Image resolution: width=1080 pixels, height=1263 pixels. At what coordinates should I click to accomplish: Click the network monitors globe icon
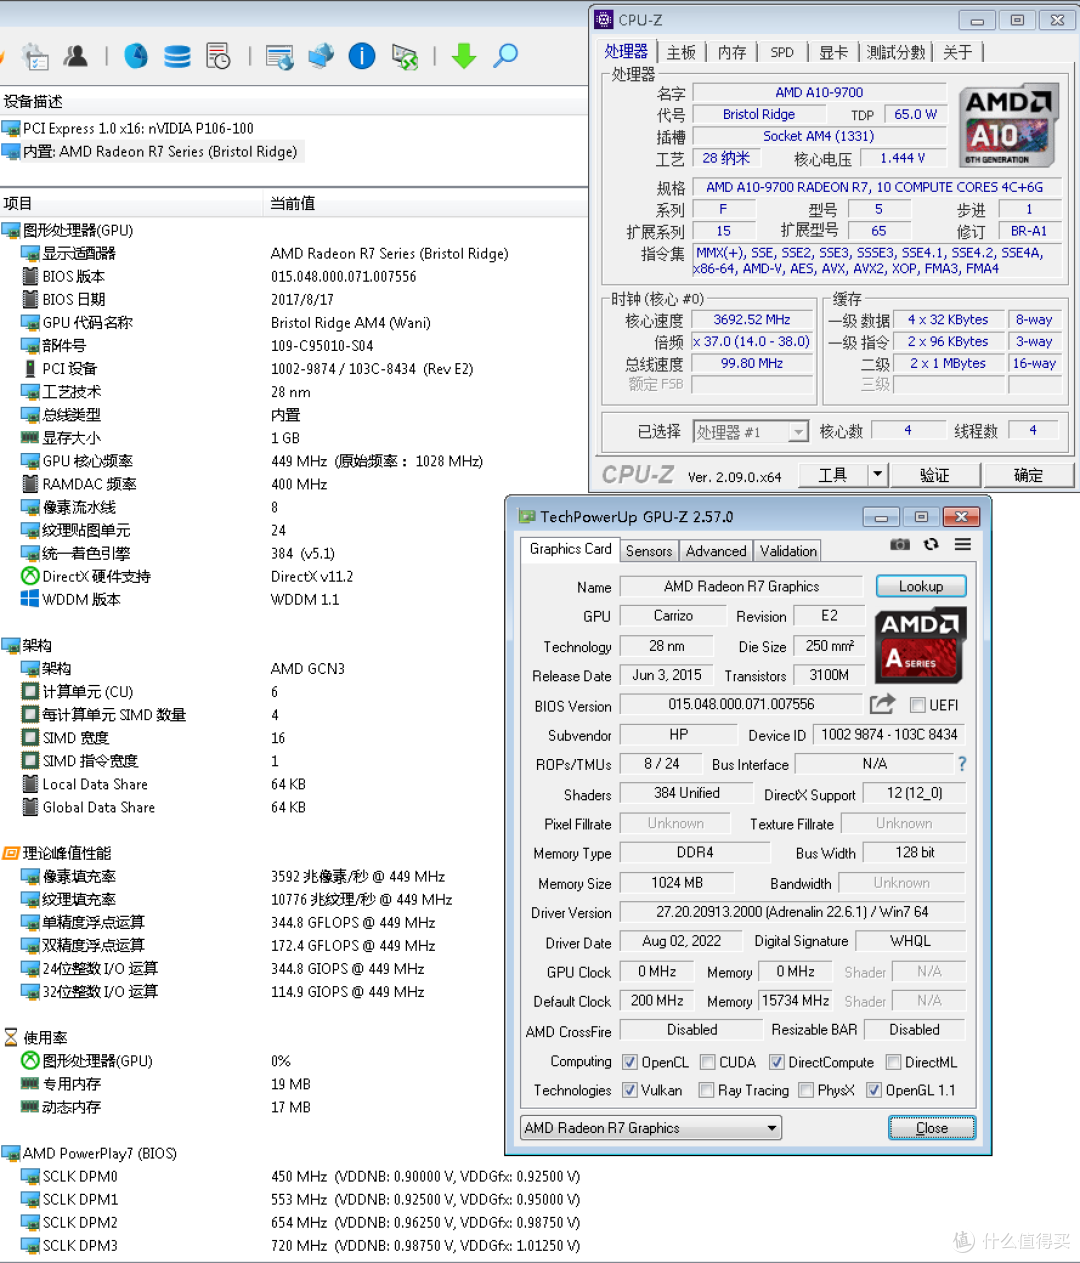(321, 56)
